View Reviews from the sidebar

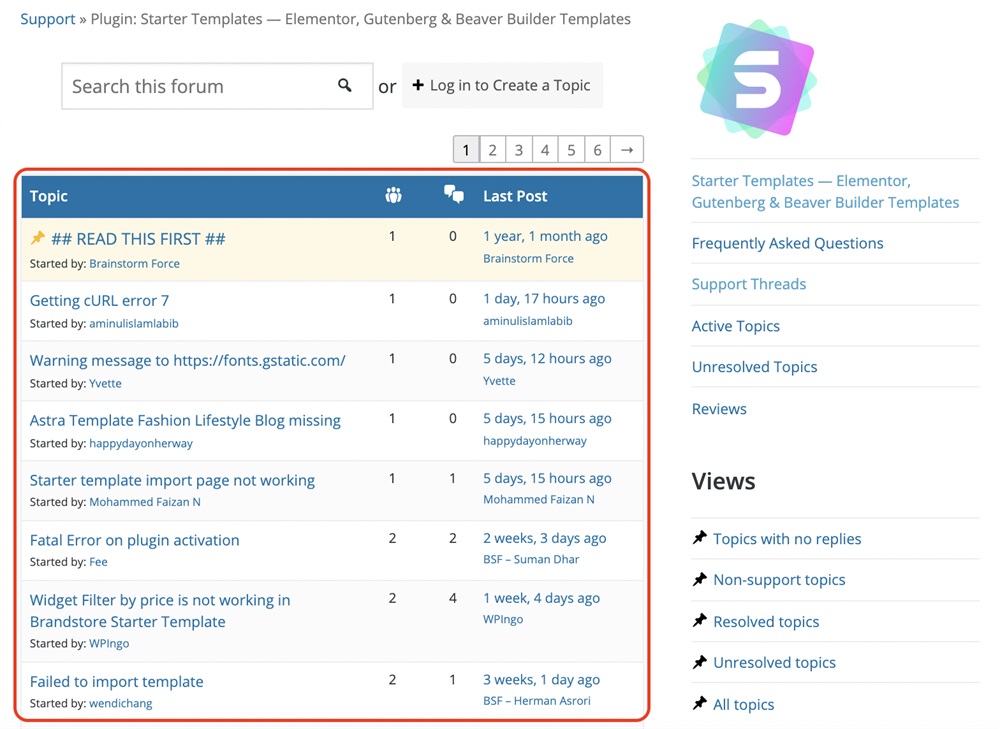719,409
